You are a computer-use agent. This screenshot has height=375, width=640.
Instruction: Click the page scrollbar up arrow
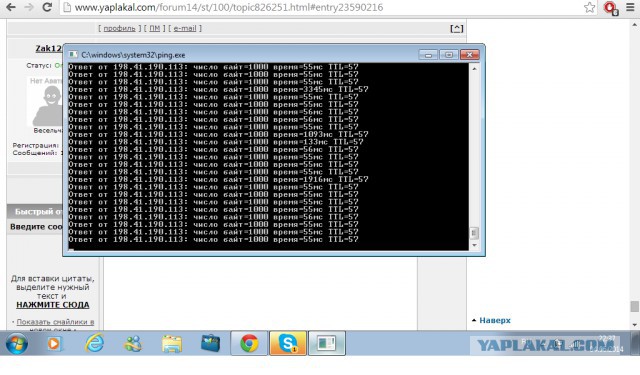coord(635,24)
